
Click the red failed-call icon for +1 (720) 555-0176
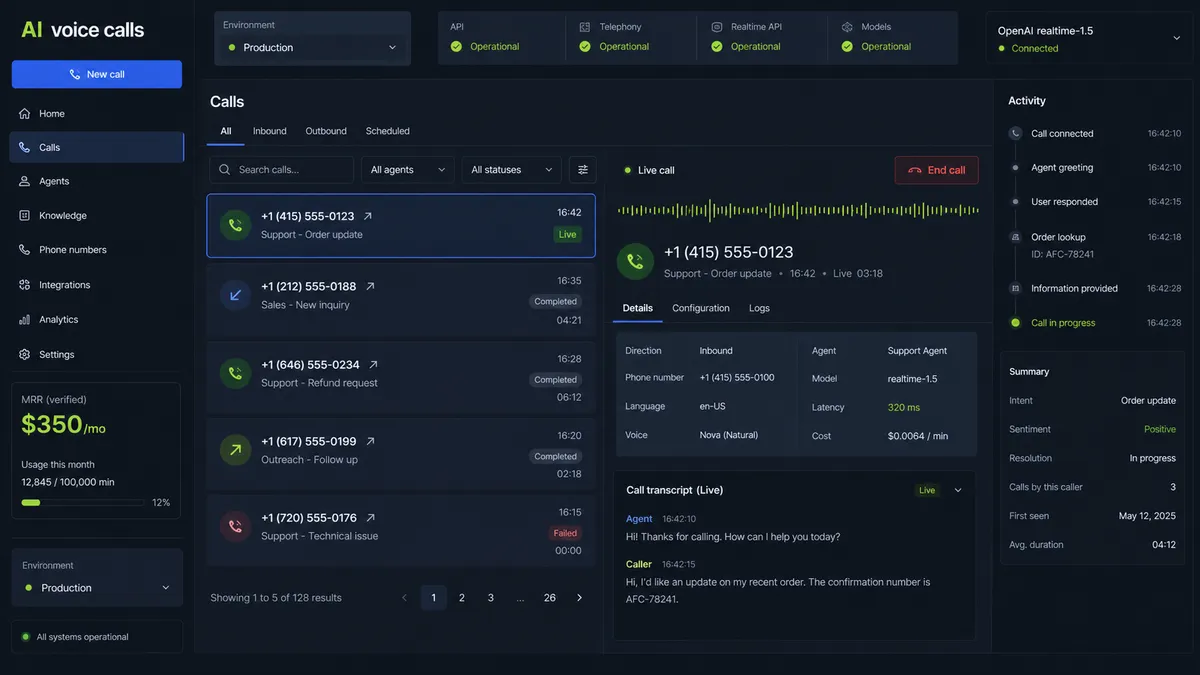[x=235, y=526]
